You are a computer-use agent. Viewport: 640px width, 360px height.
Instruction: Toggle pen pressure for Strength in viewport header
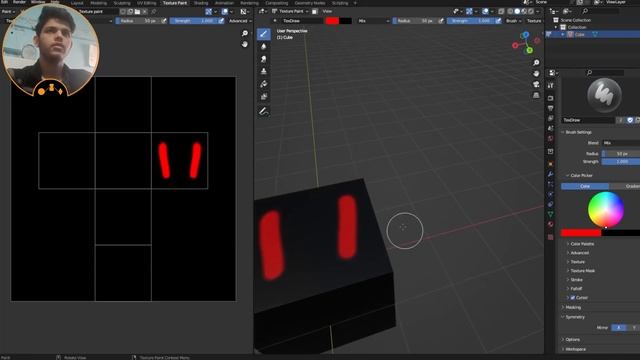(498, 21)
